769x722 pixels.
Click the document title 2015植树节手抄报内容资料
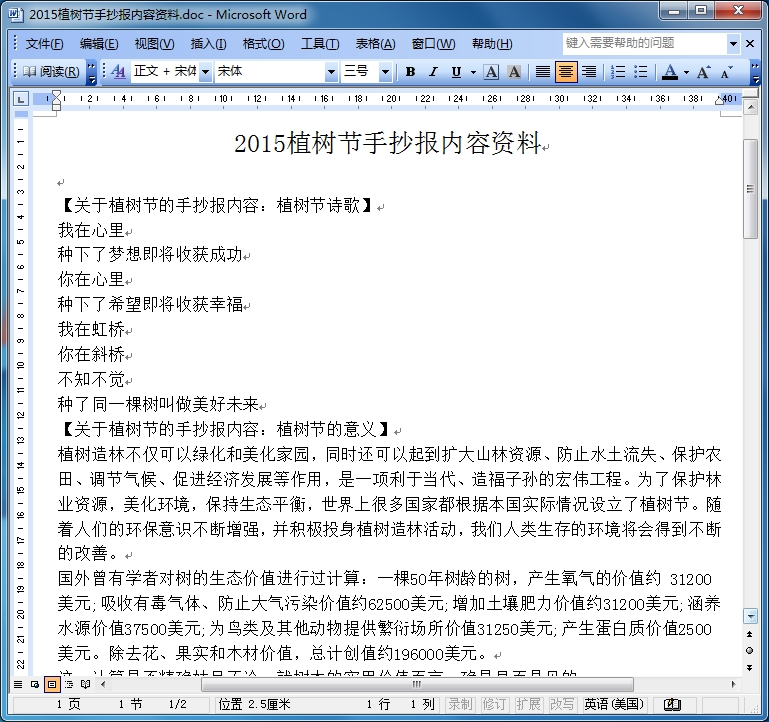(x=387, y=143)
